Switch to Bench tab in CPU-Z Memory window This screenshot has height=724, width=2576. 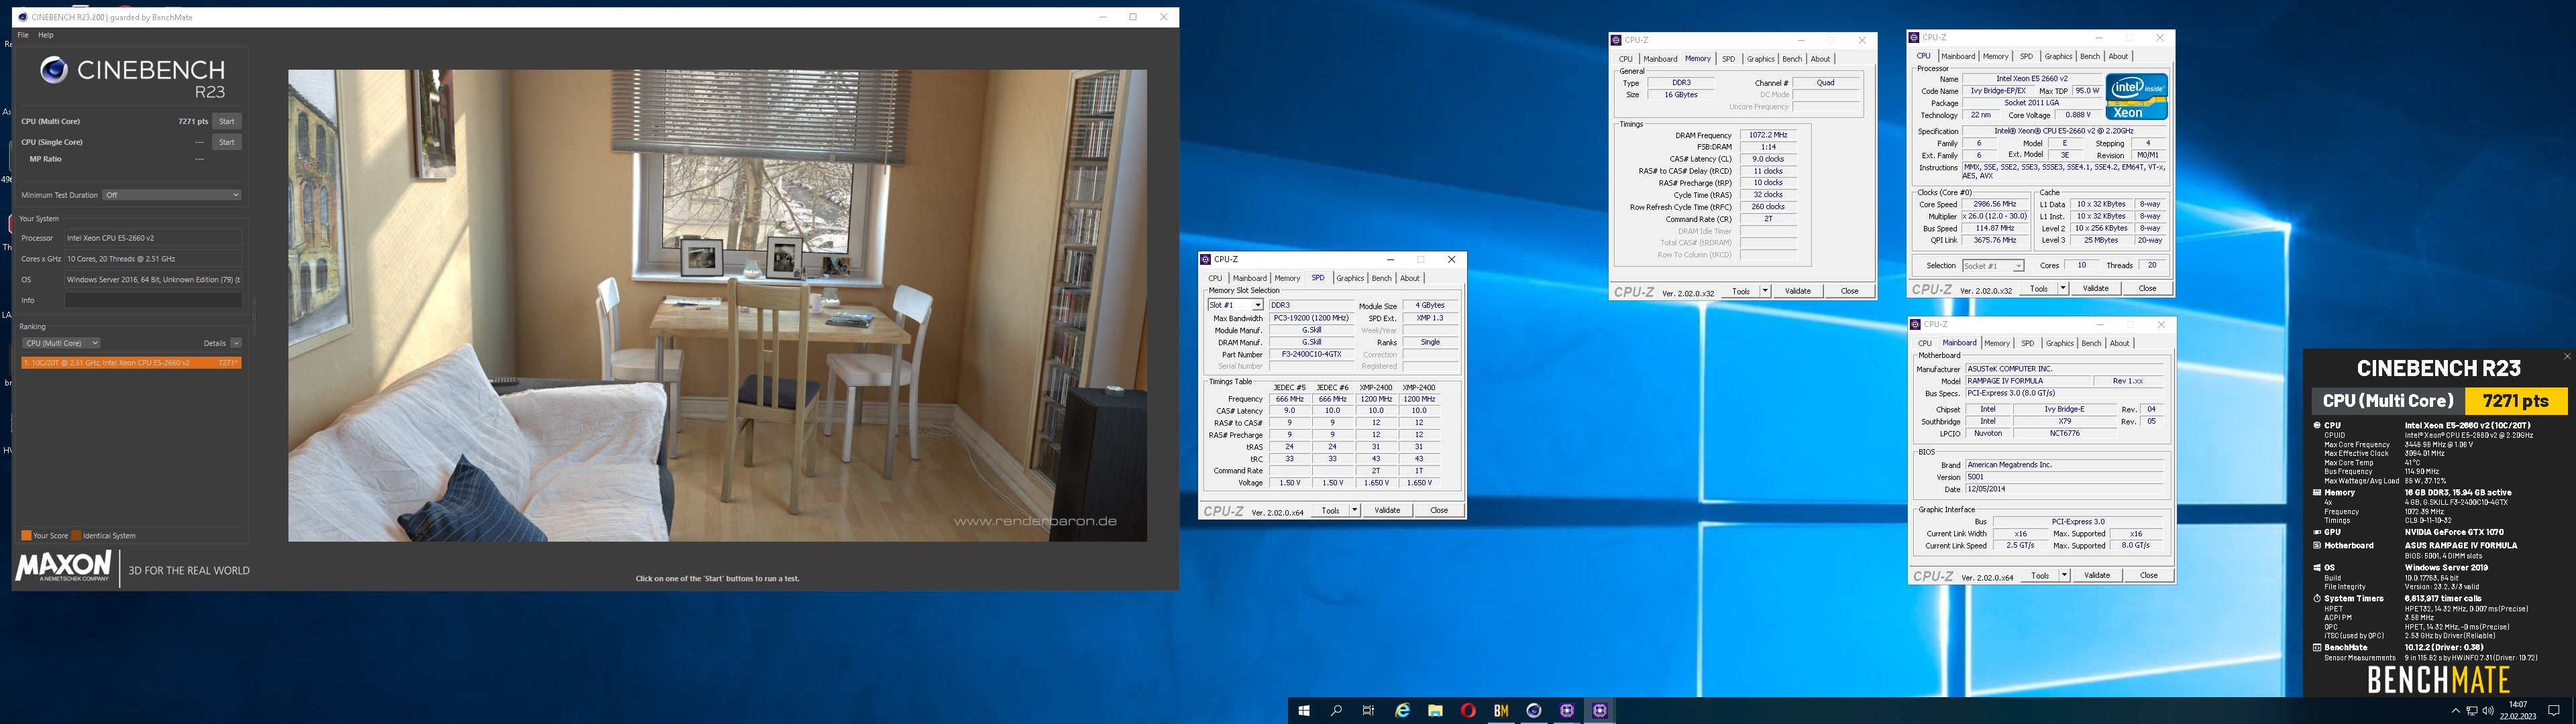coord(1792,59)
